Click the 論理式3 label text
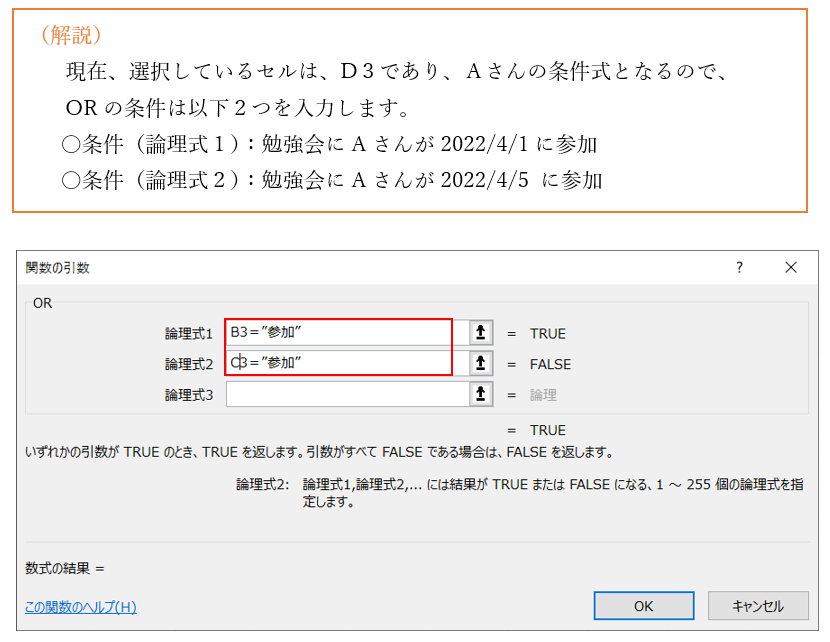 coord(189,395)
